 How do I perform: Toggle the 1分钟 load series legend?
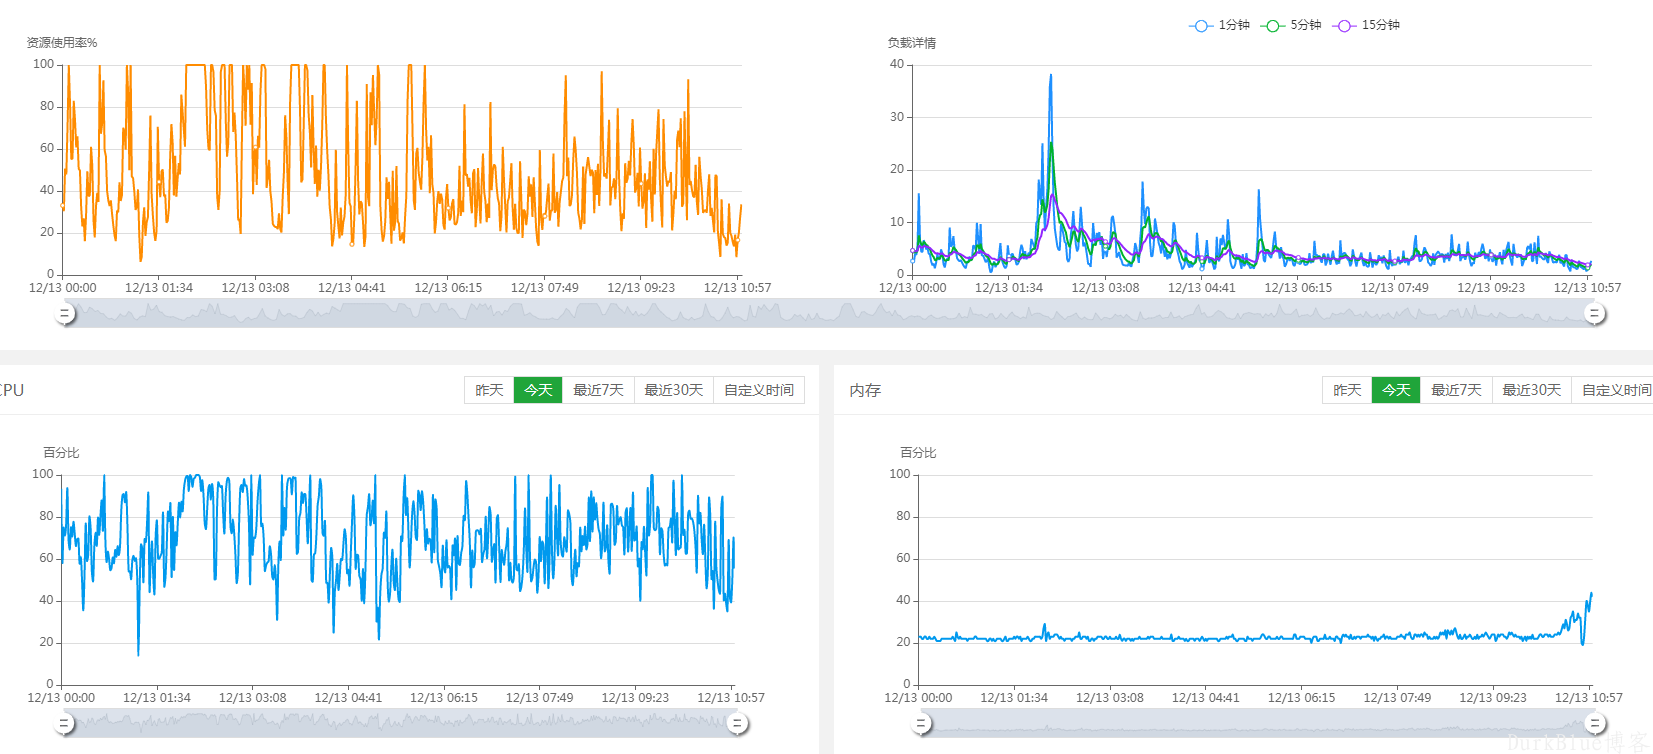tap(1219, 25)
